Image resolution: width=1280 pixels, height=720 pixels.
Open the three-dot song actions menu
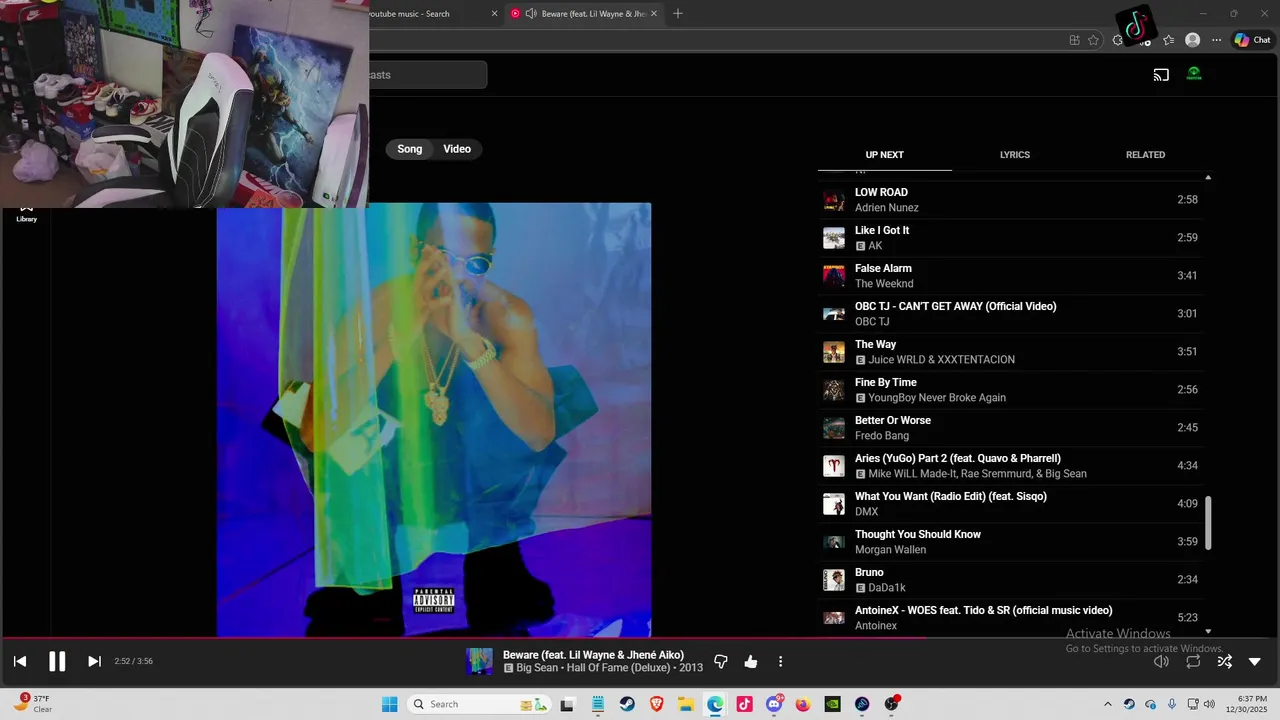(x=781, y=662)
